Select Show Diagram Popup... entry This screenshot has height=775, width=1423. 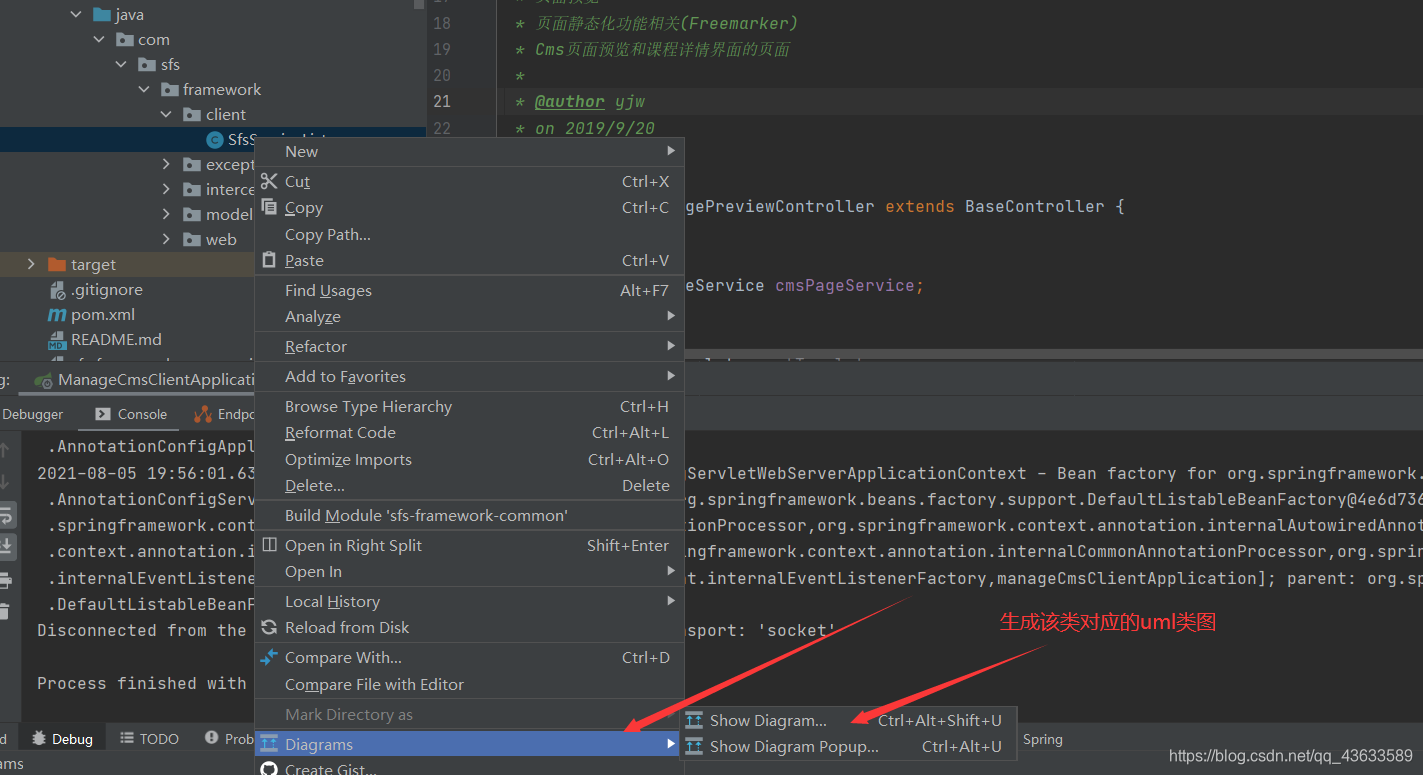[847, 746]
